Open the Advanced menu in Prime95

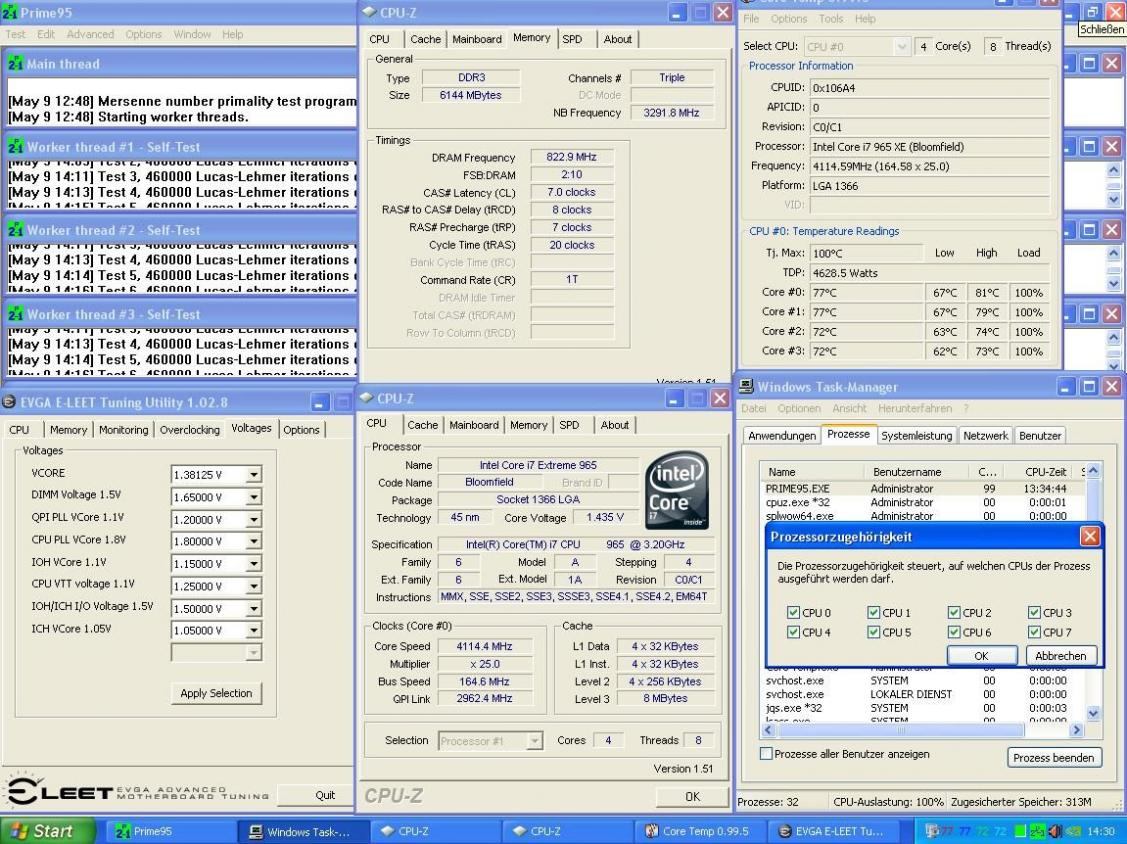point(90,34)
